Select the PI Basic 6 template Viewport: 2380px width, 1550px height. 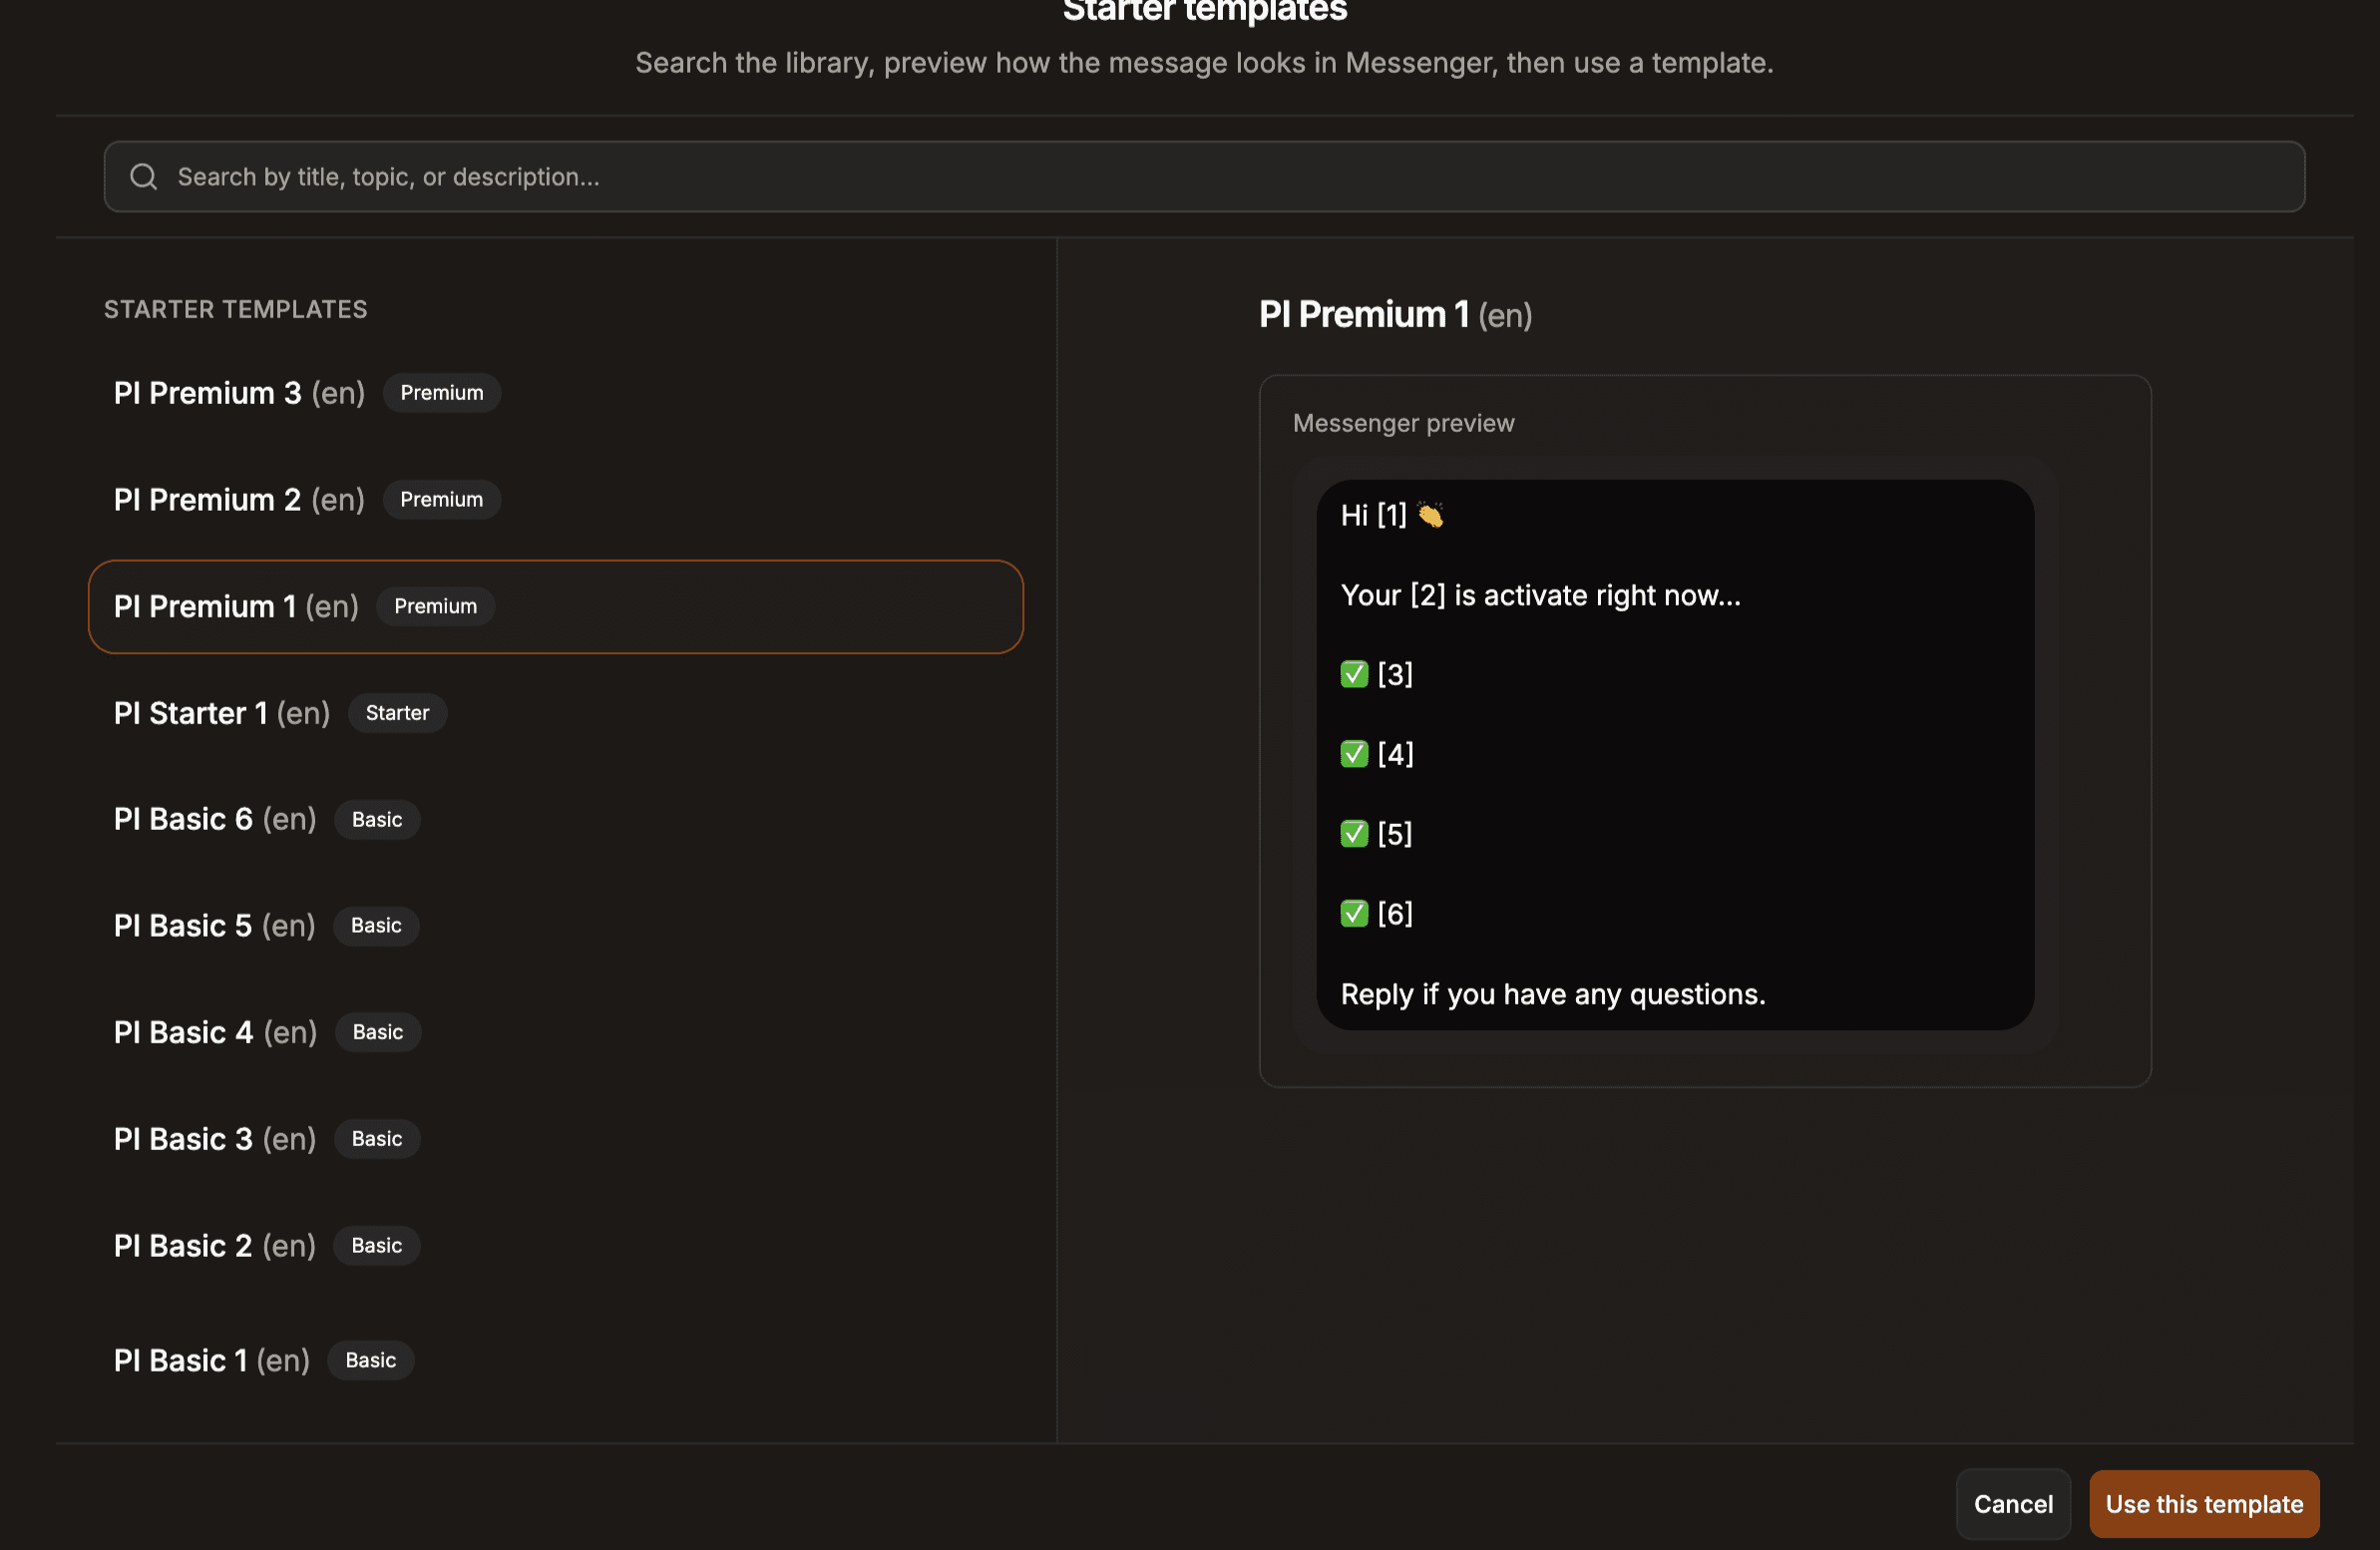[x=556, y=819]
